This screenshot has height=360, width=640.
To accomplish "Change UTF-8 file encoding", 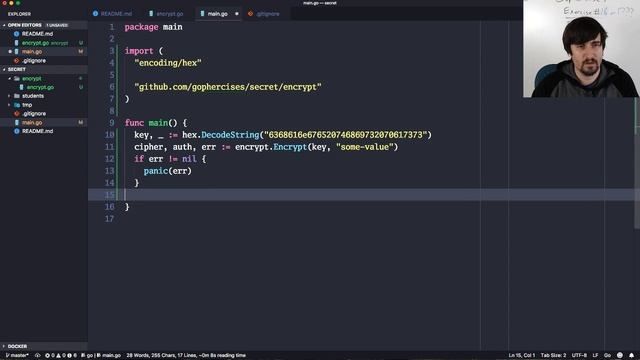I will (579, 356).
